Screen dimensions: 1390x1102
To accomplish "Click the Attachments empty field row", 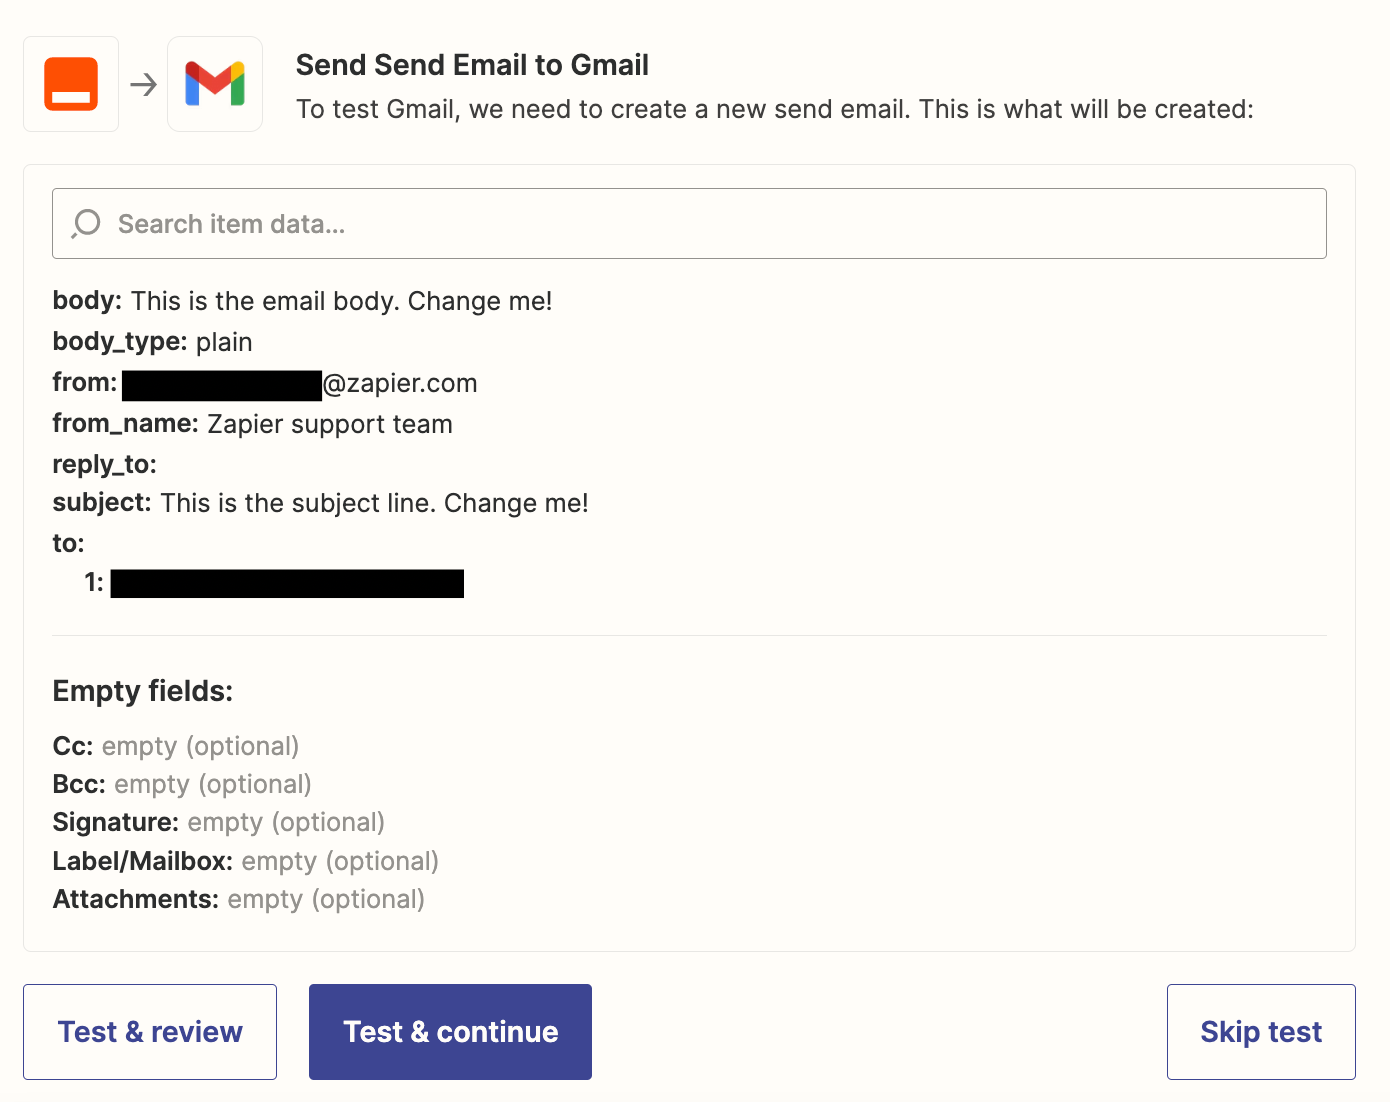I will point(238,899).
